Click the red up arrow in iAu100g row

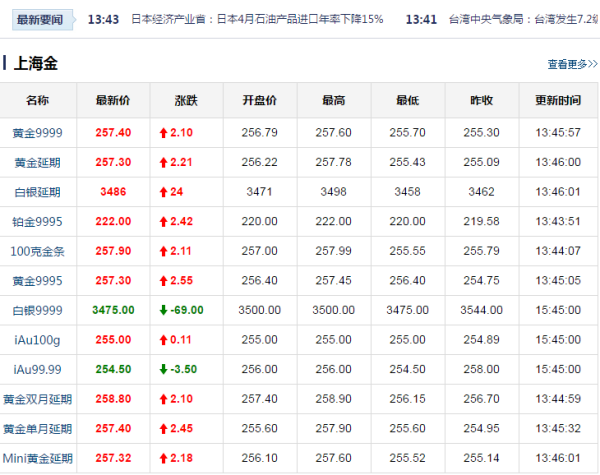point(163,340)
